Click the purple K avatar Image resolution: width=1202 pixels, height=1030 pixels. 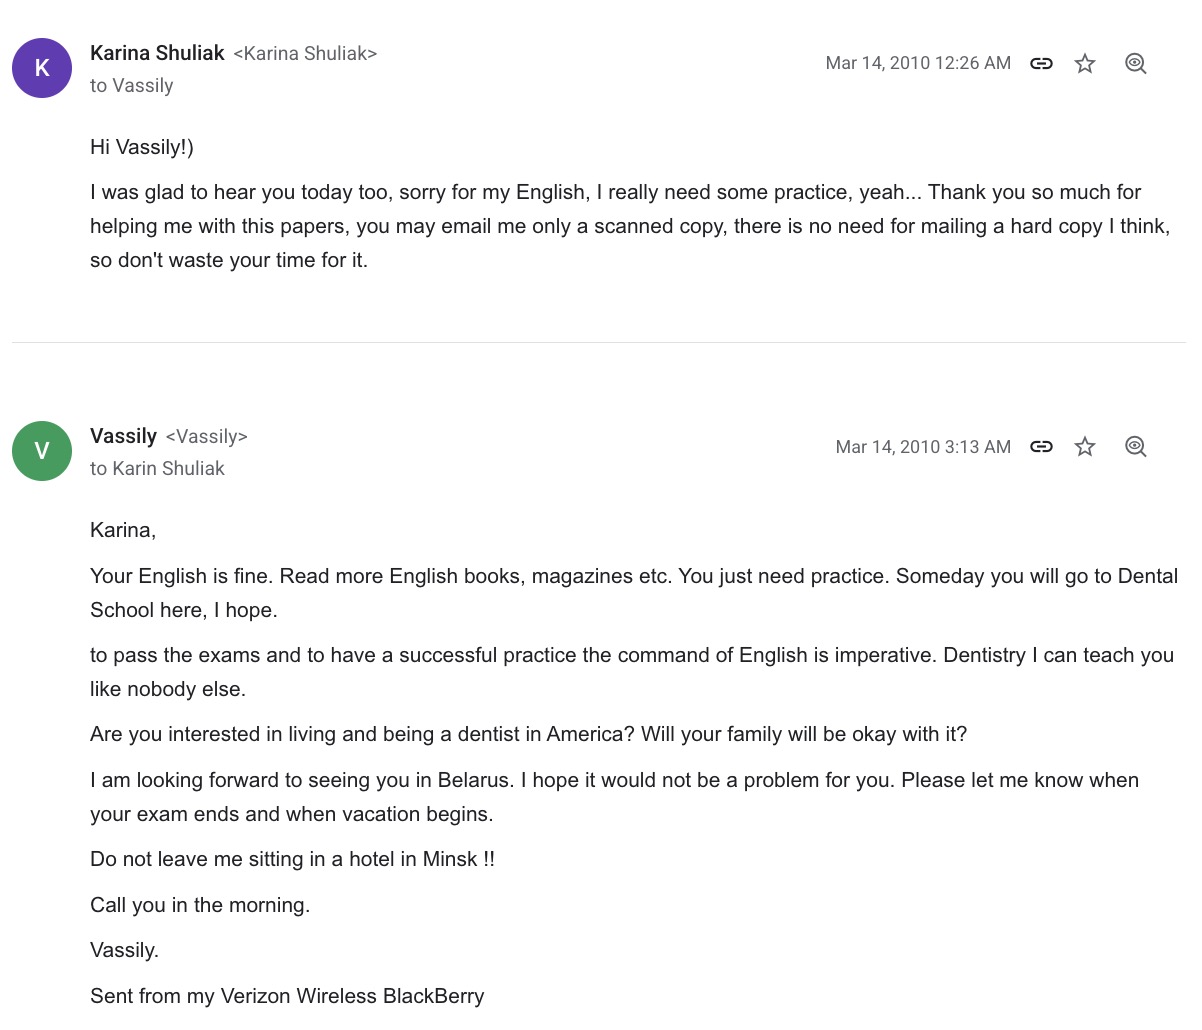tap(42, 68)
